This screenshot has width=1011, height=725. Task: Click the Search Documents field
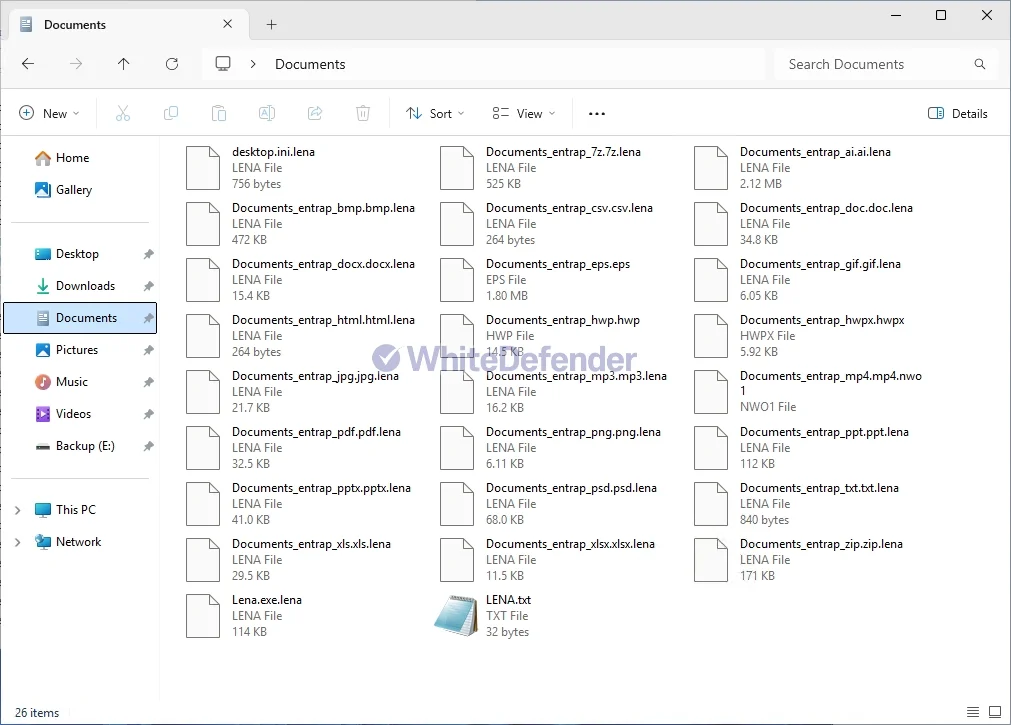[x=875, y=64]
